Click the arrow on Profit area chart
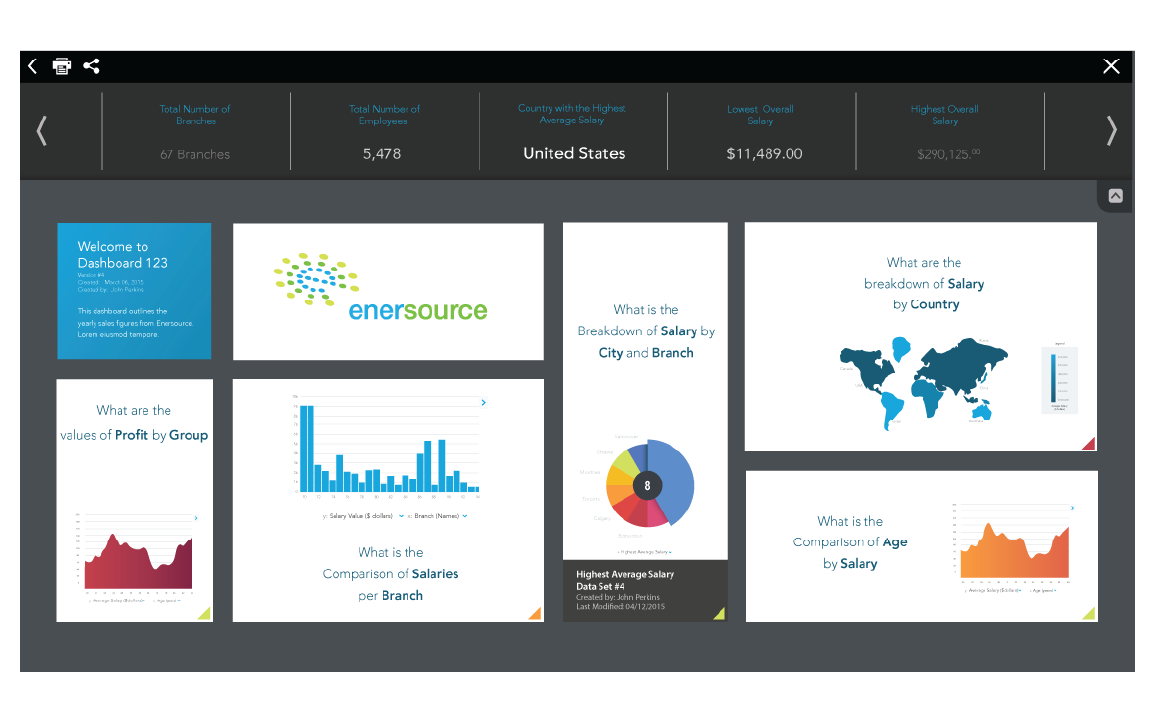Image resolution: width=1153 pixels, height=721 pixels. (x=196, y=518)
